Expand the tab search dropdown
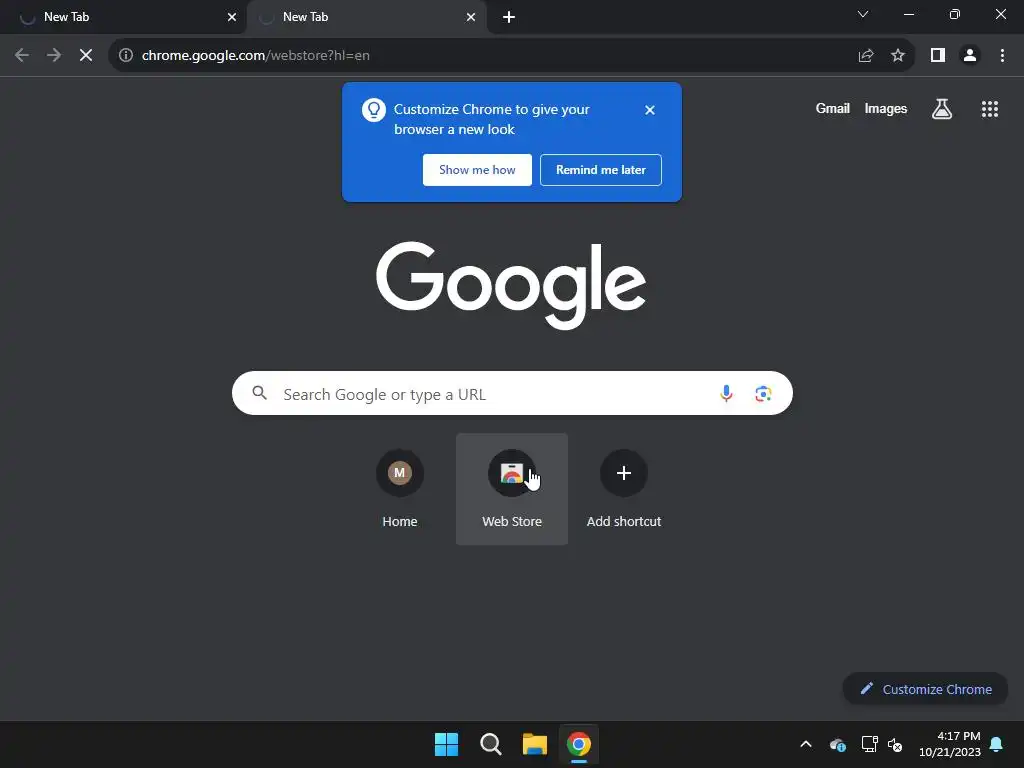The image size is (1024, 768). pos(863,14)
